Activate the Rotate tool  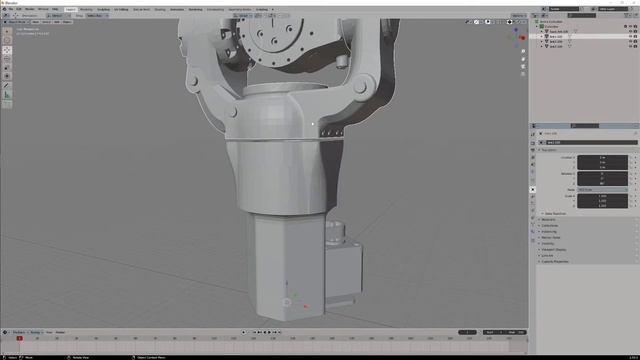click(x=7, y=59)
